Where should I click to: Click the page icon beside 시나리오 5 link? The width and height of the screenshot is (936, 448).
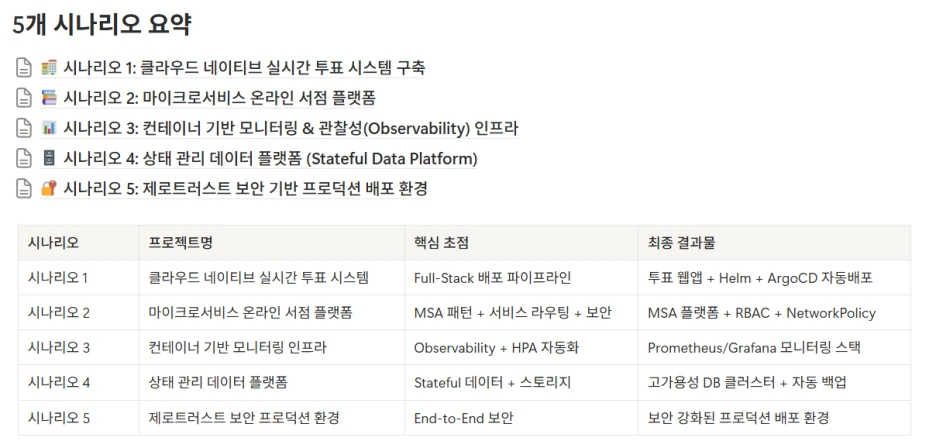click(x=23, y=189)
